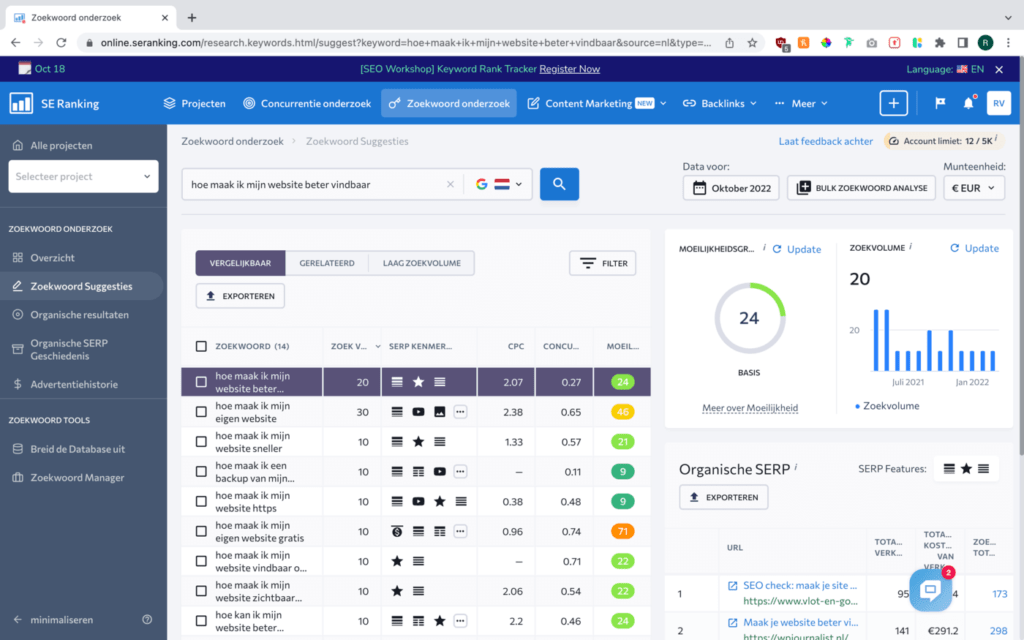This screenshot has width=1024, height=640.
Task: Click the tallest bar in Zoekvolume chart
Action: 877,340
